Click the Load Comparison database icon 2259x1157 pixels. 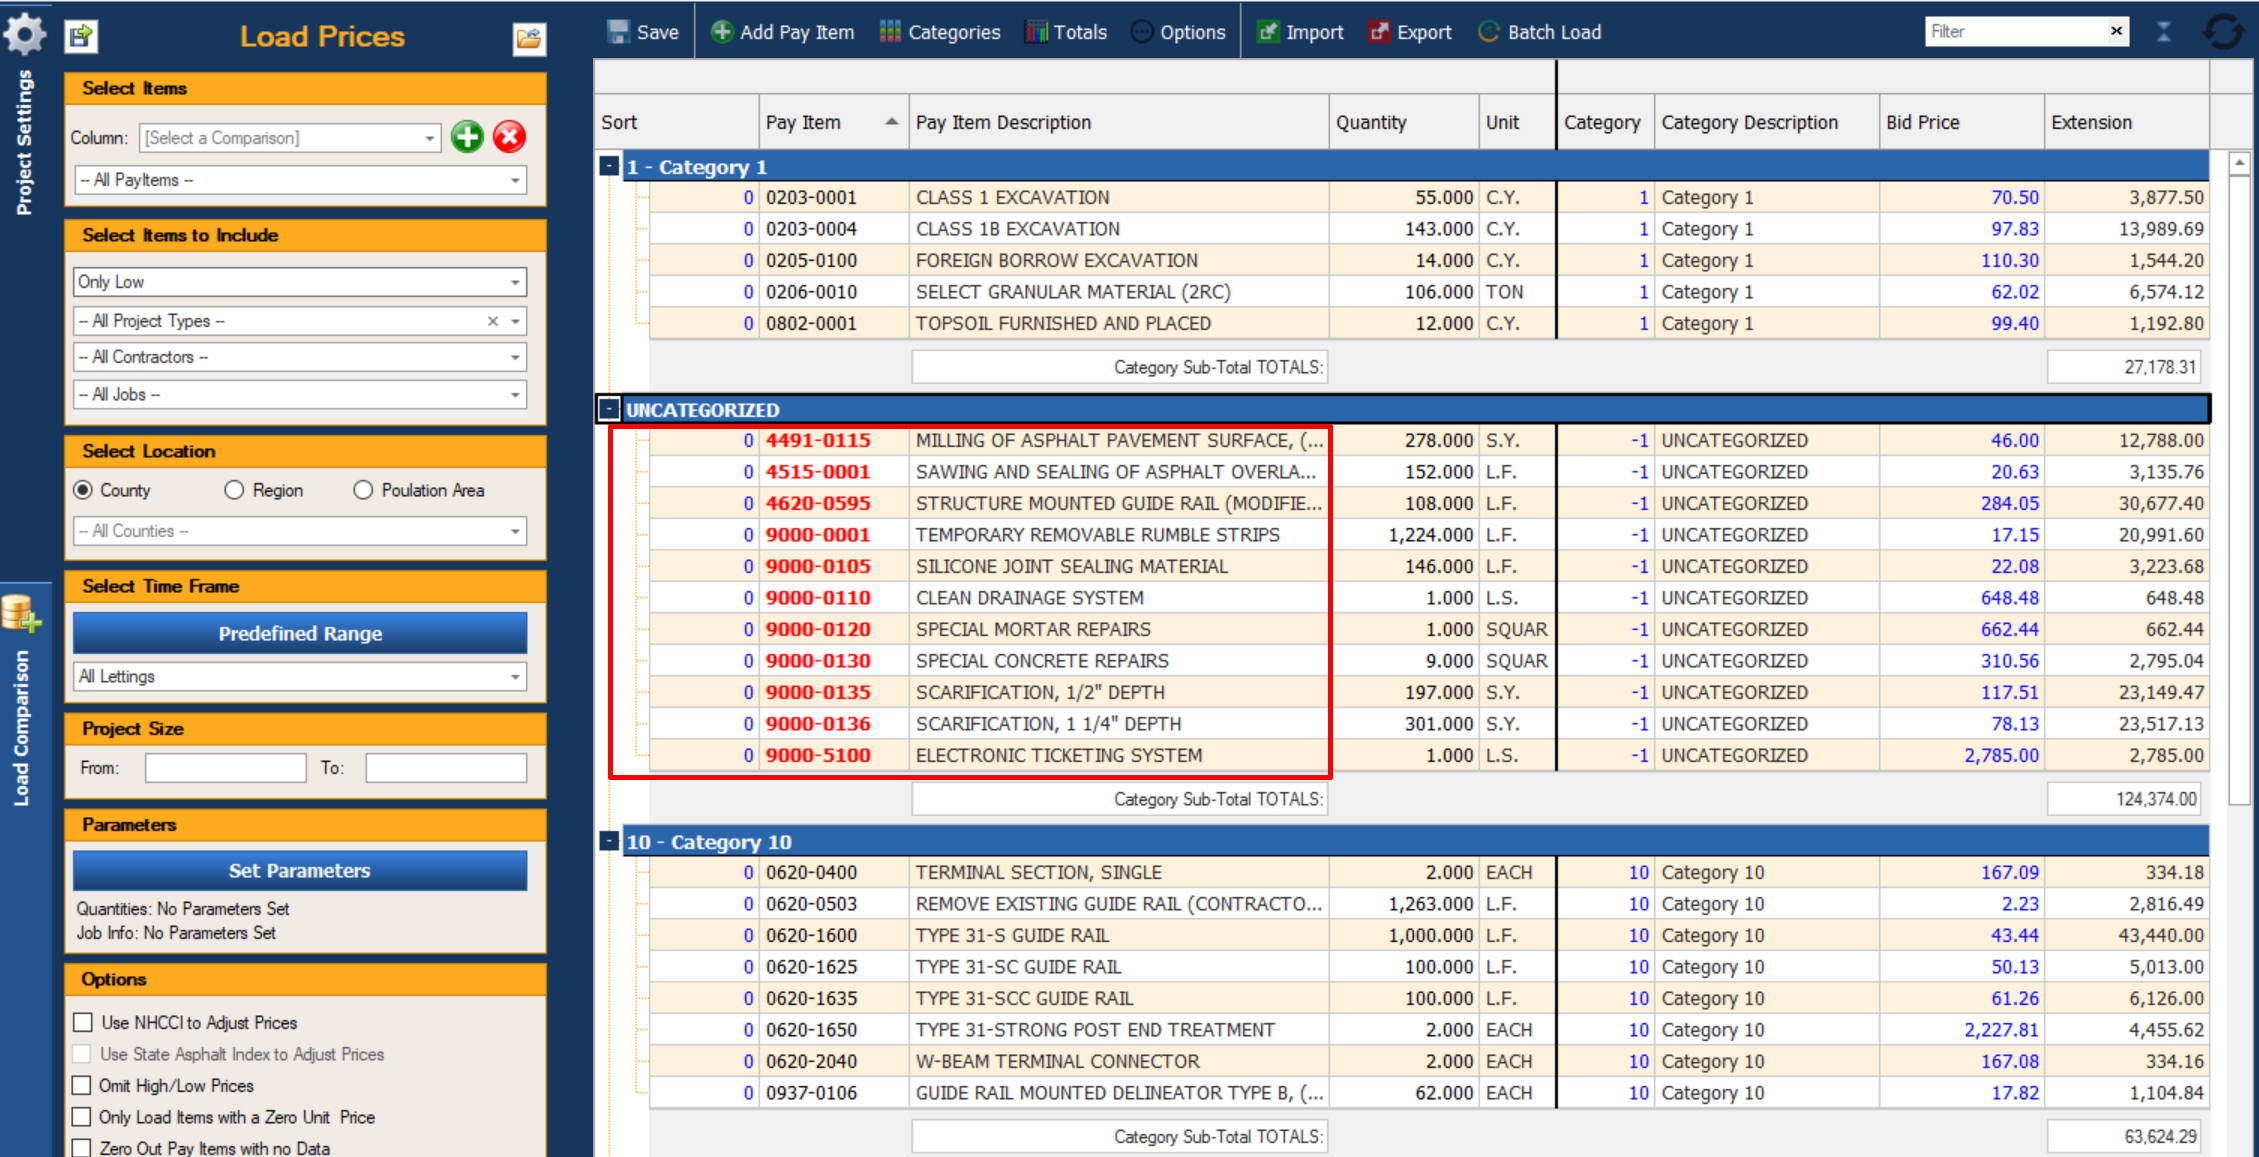coord(20,613)
